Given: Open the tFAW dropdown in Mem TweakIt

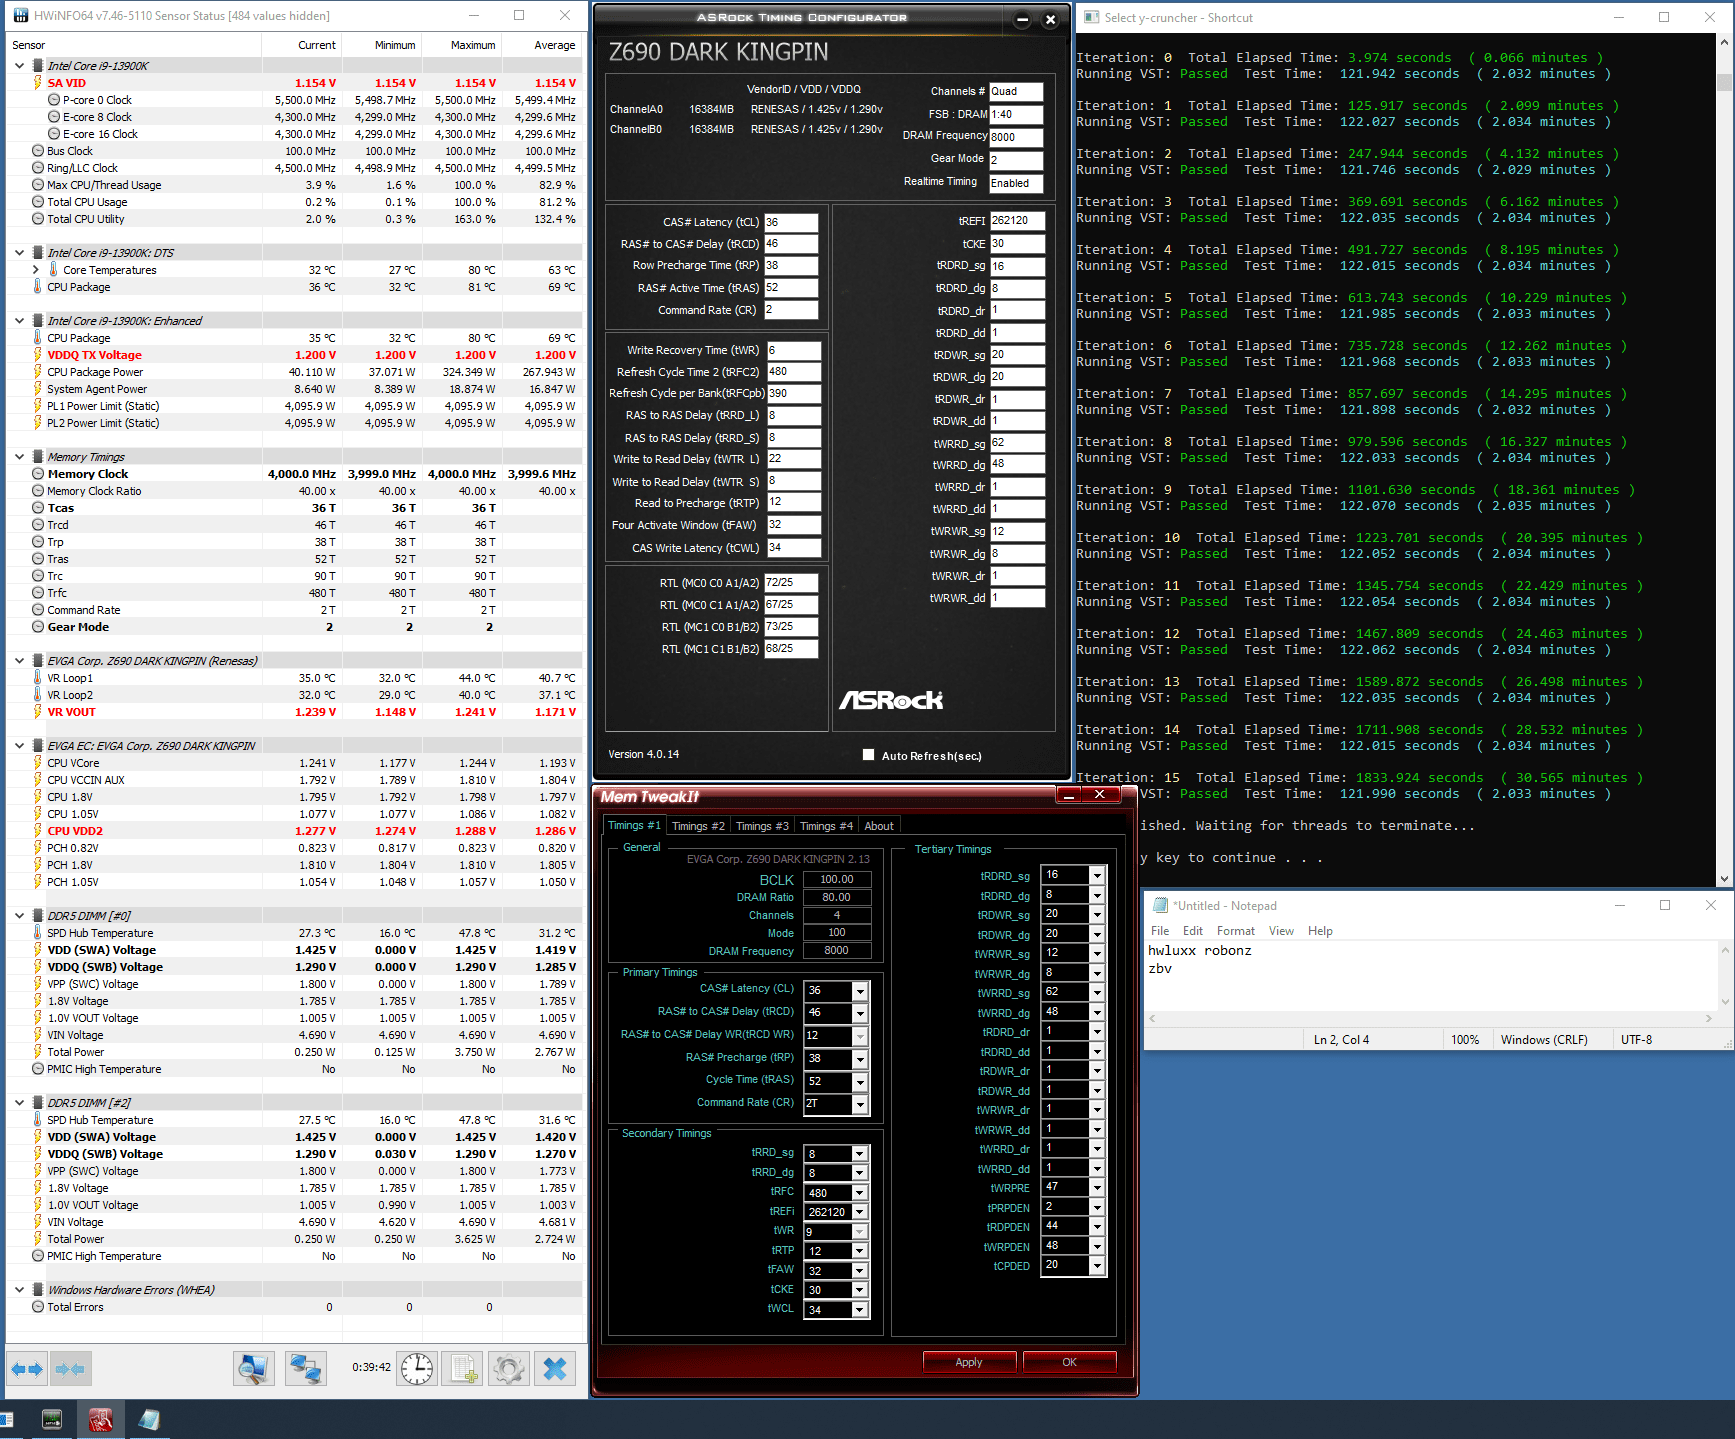Looking at the screenshot, I should [x=860, y=1271].
